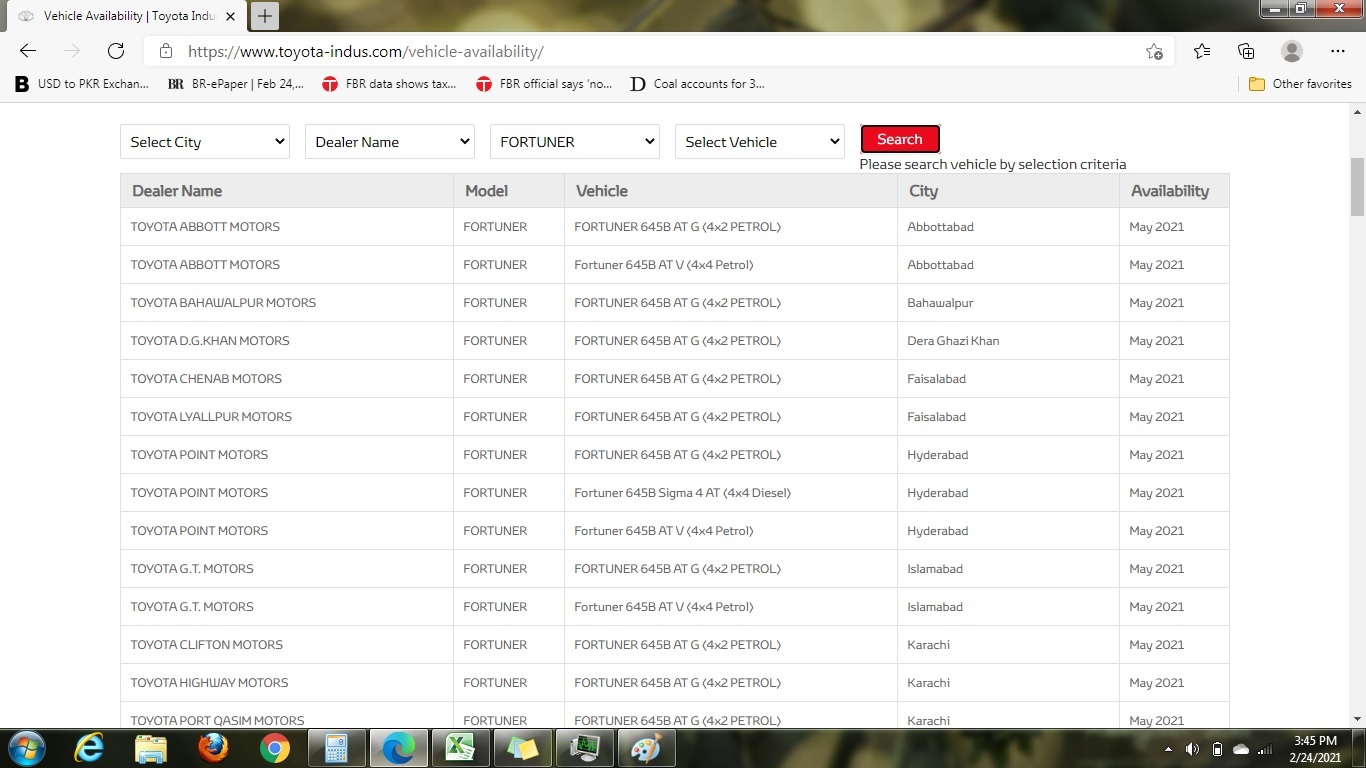Open Edge settings and more menu
This screenshot has width=1366, height=768.
[x=1338, y=51]
